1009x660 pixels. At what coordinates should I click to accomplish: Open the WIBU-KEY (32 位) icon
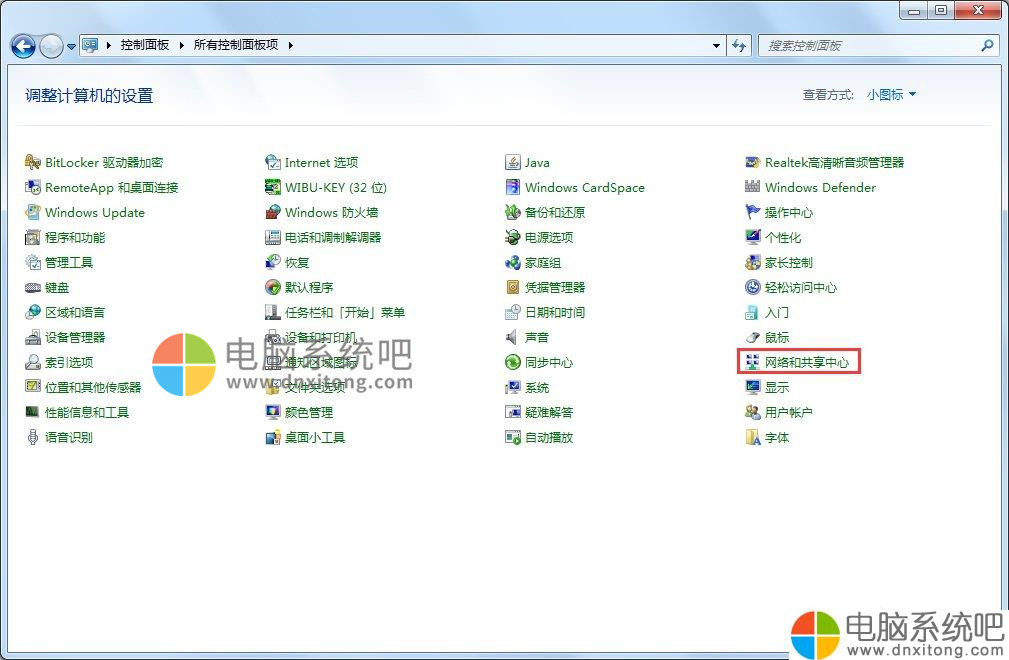[x=273, y=187]
